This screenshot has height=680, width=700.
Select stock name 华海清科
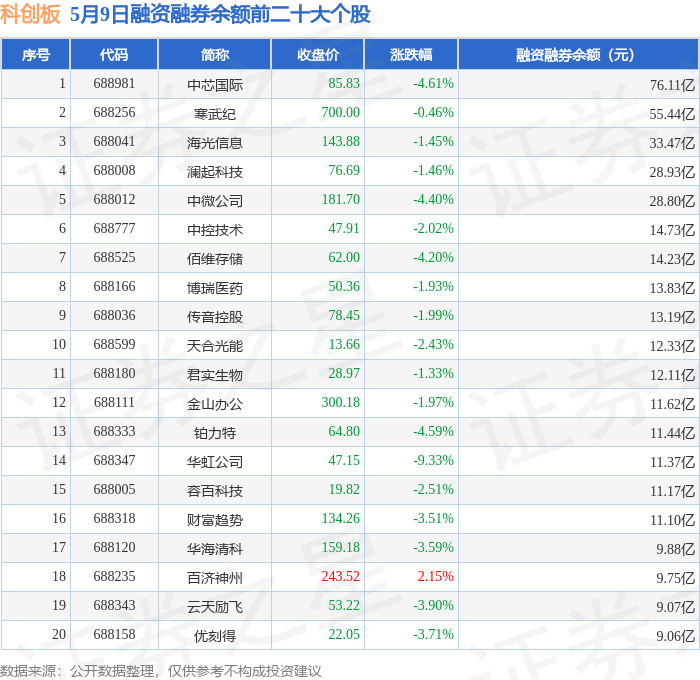pyautogui.click(x=215, y=549)
